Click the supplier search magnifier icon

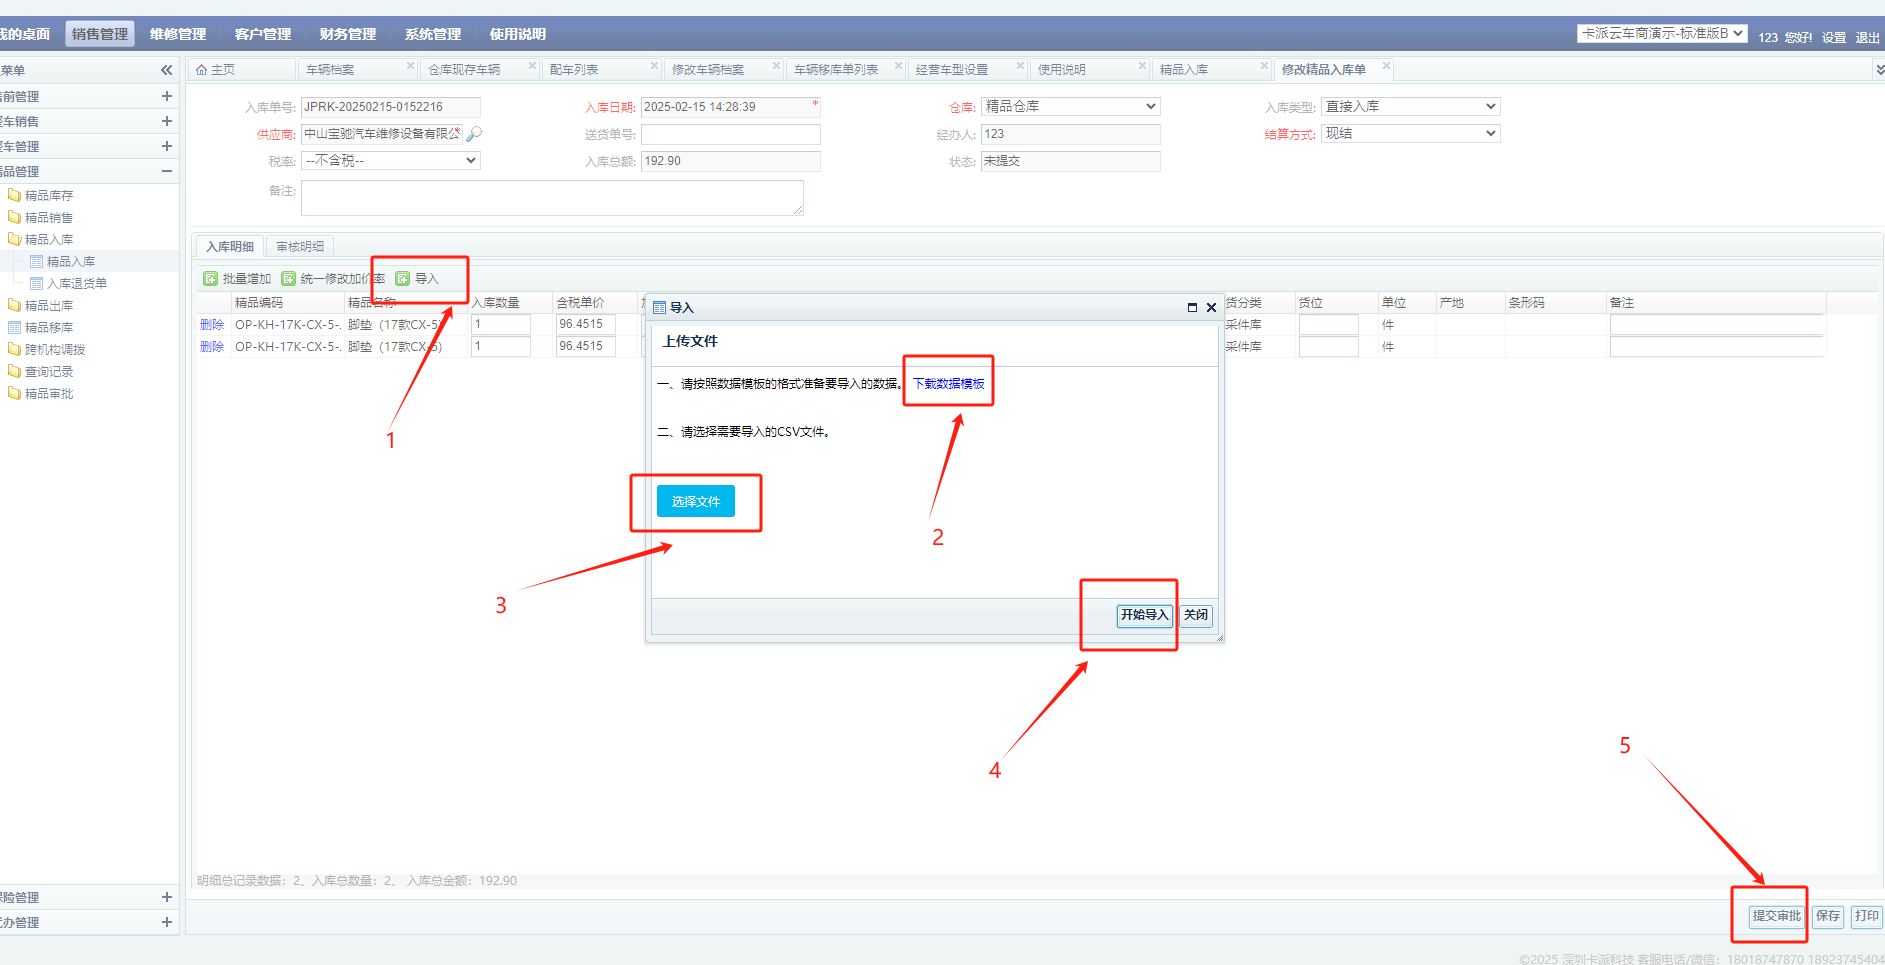point(474,134)
